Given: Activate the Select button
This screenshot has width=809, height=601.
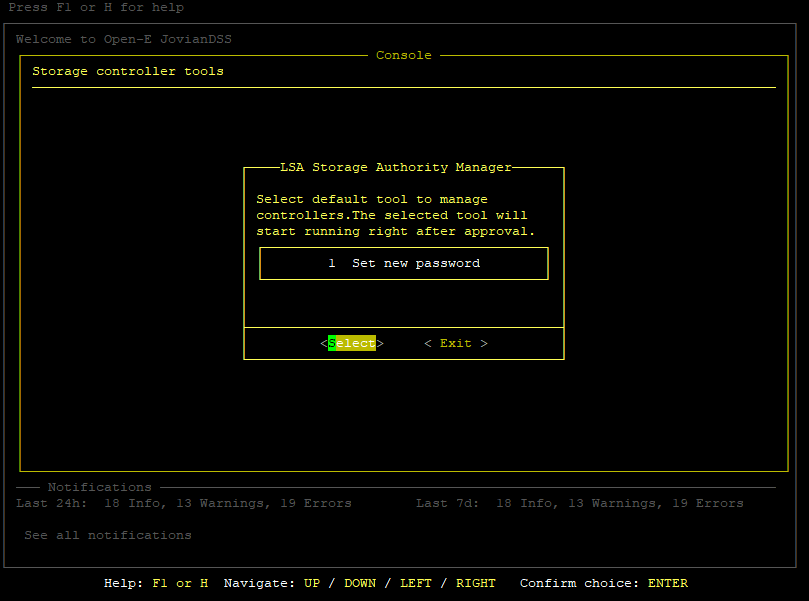Looking at the screenshot, I should pyautogui.click(x=352, y=343).
